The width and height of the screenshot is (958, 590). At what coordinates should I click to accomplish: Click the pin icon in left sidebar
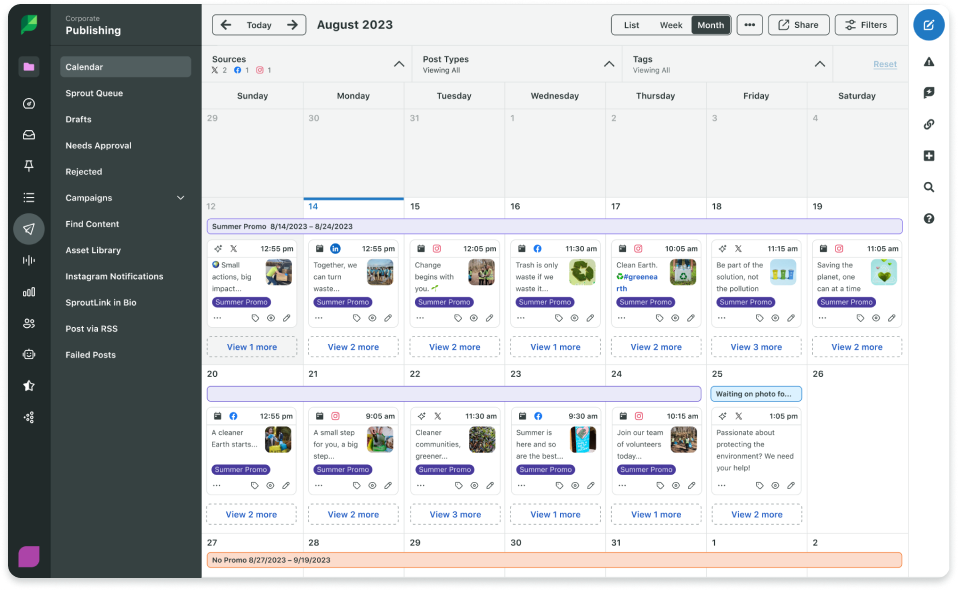29,166
